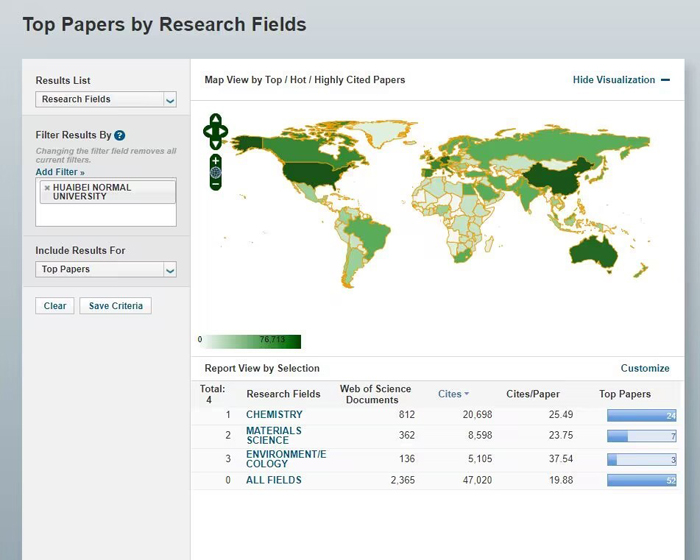Click the Add Filter link
The width and height of the screenshot is (700, 560).
coord(60,172)
